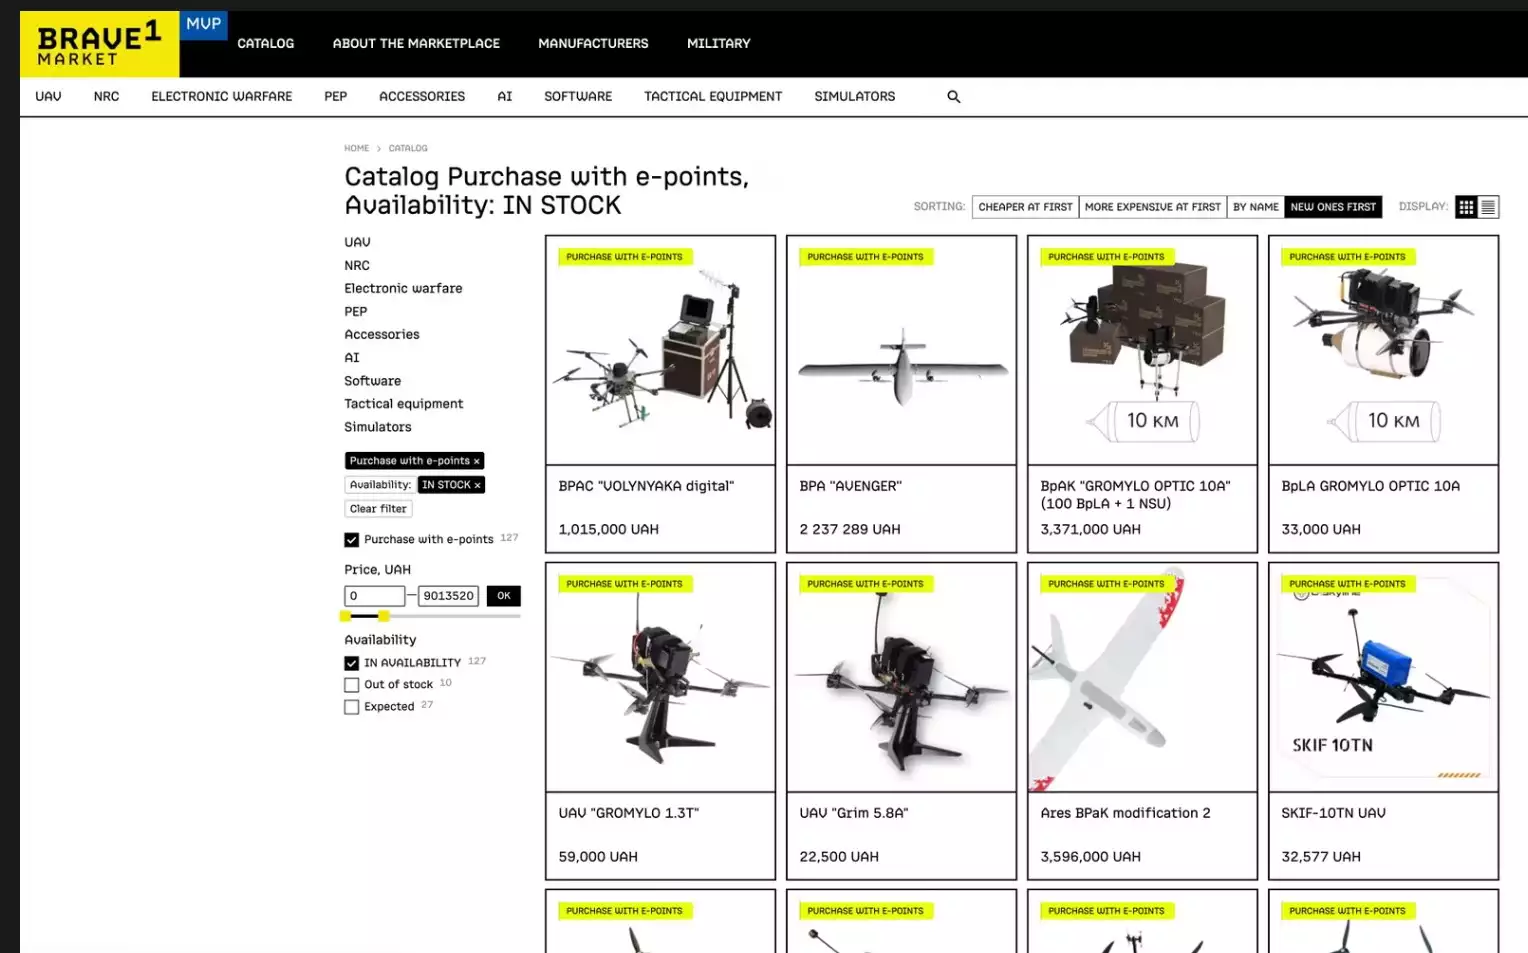Click the search magnifier icon

click(953, 97)
